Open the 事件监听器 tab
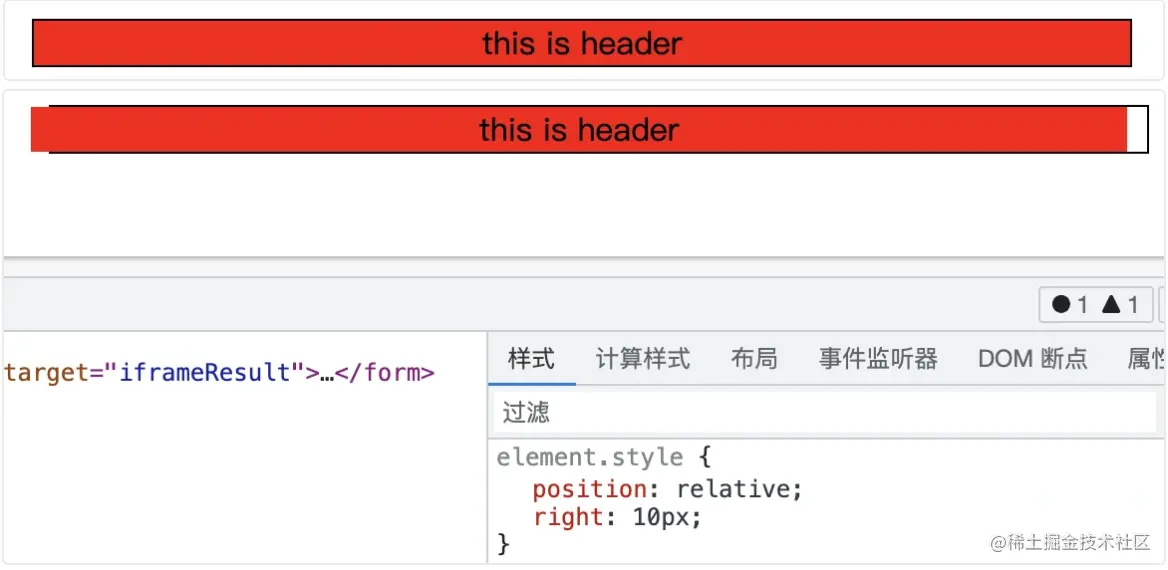The width and height of the screenshot is (1168, 570). pos(878,359)
